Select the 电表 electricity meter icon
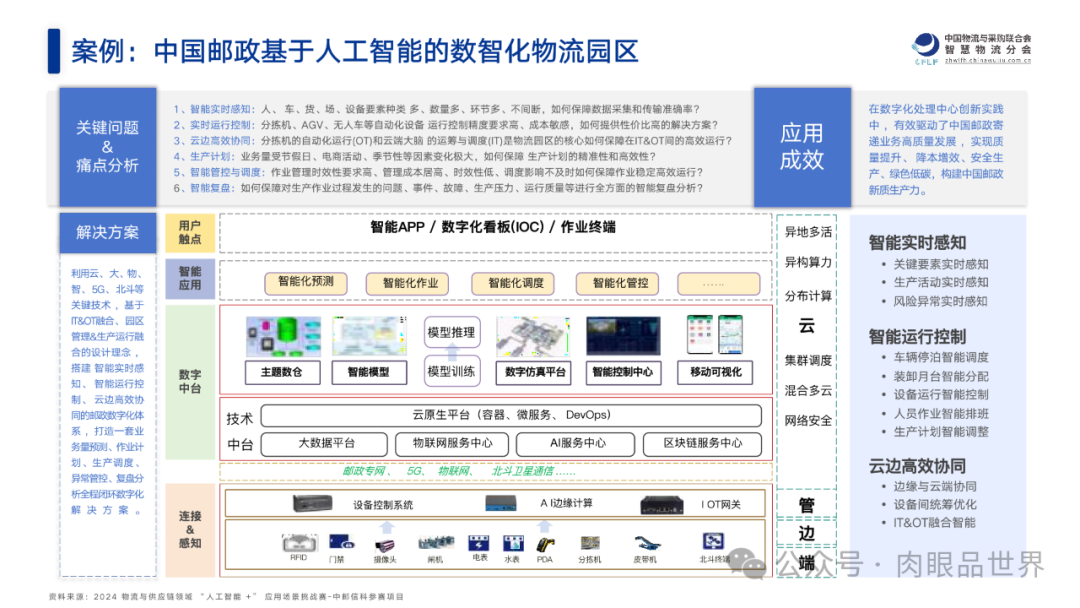 [479, 543]
